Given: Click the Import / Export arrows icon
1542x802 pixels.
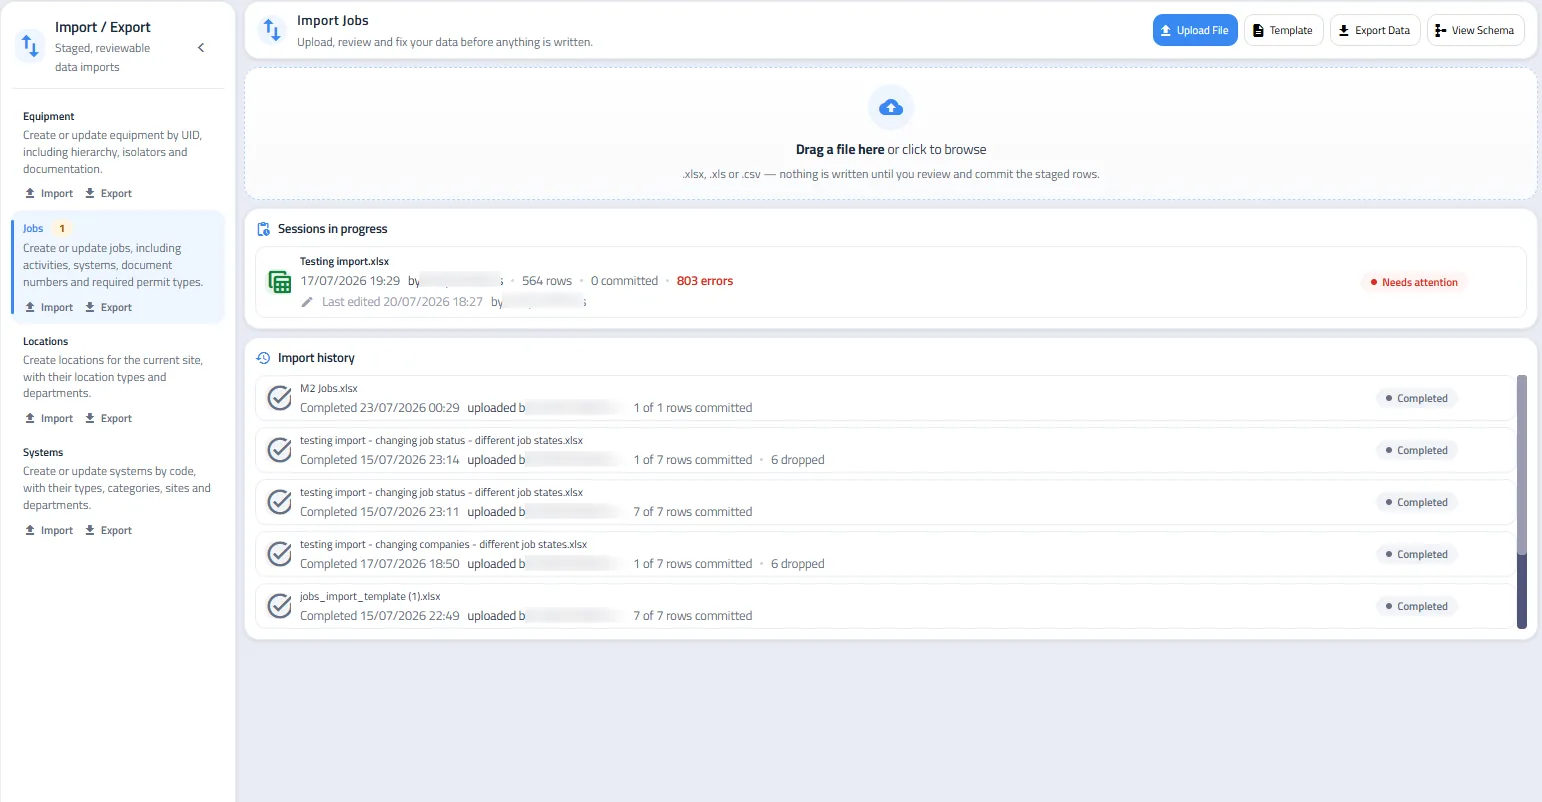Looking at the screenshot, I should coord(30,46).
